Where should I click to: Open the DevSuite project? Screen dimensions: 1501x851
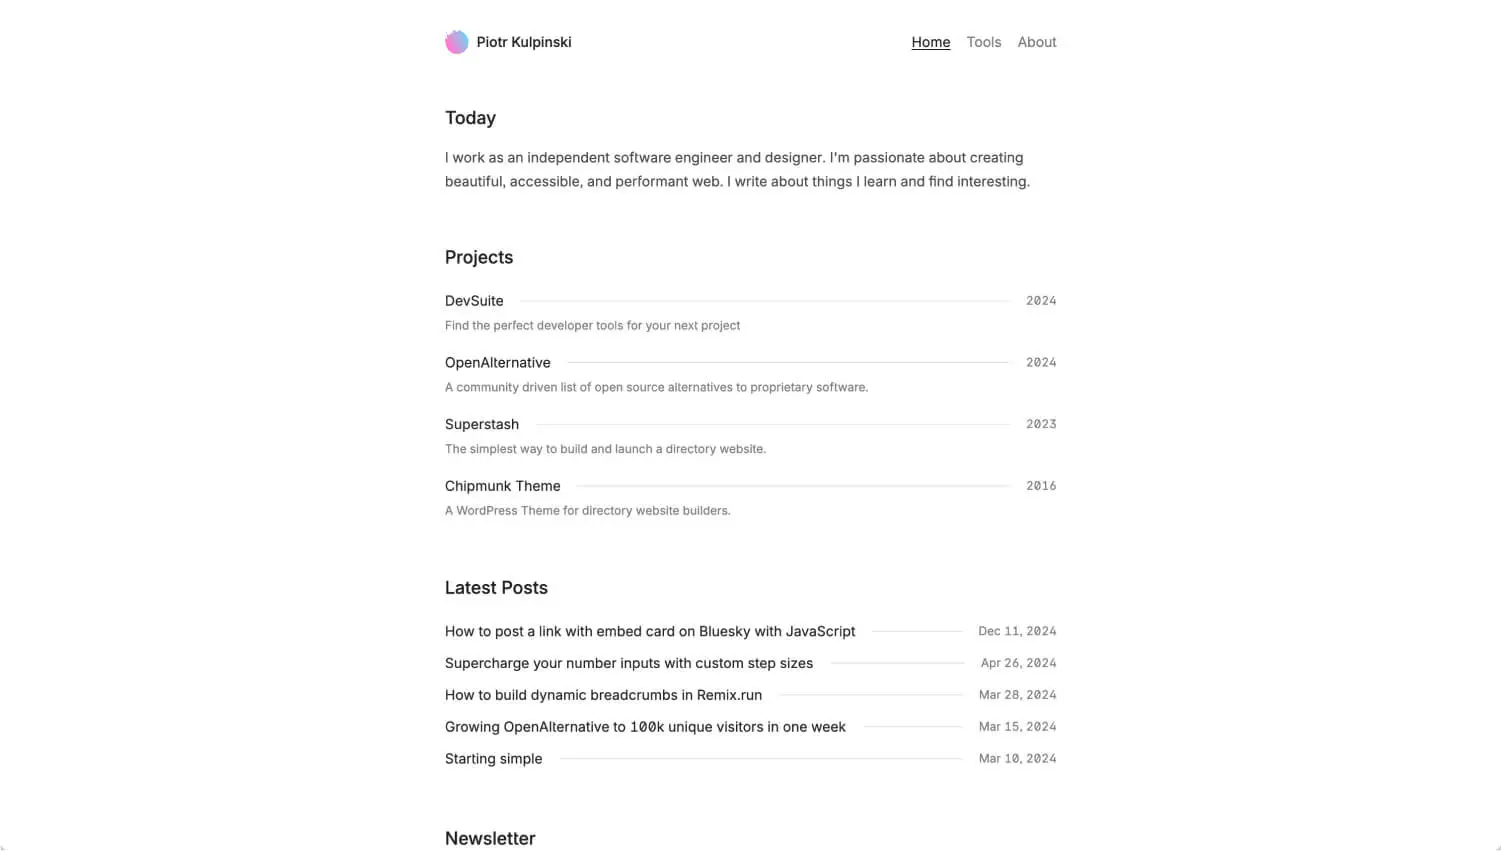click(473, 300)
